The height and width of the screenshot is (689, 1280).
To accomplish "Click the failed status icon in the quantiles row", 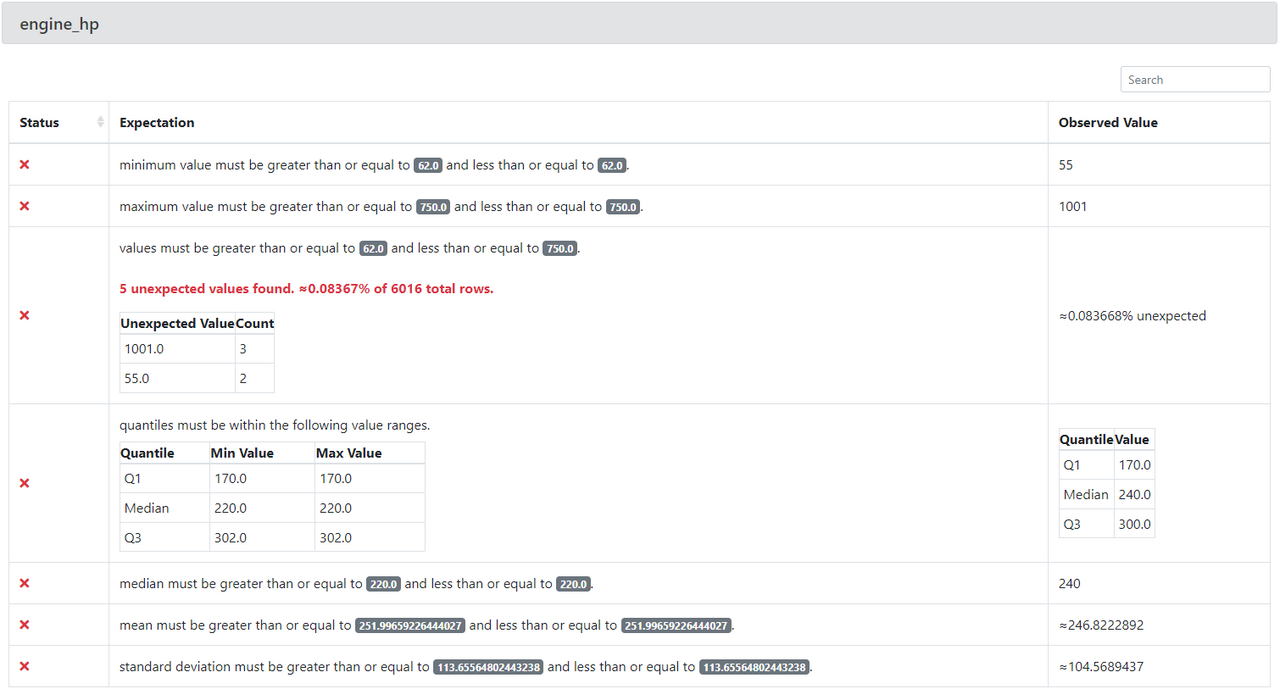I will pos(25,483).
